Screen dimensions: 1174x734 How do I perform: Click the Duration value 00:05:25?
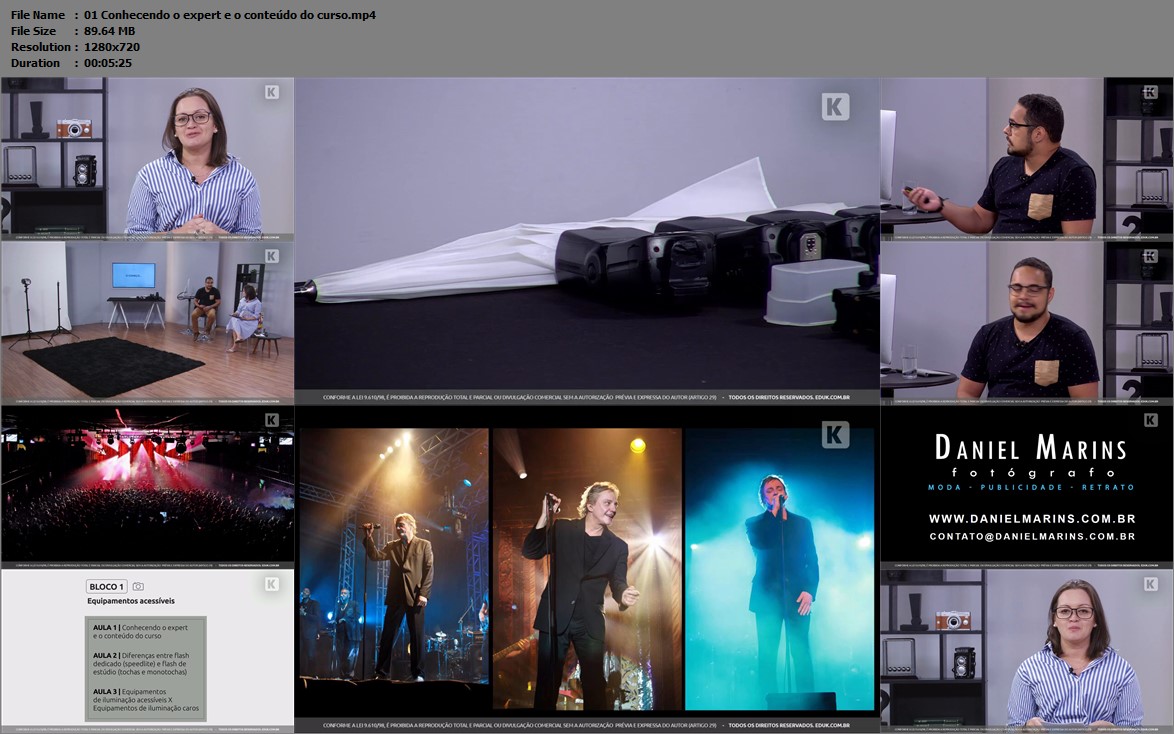click(x=108, y=63)
